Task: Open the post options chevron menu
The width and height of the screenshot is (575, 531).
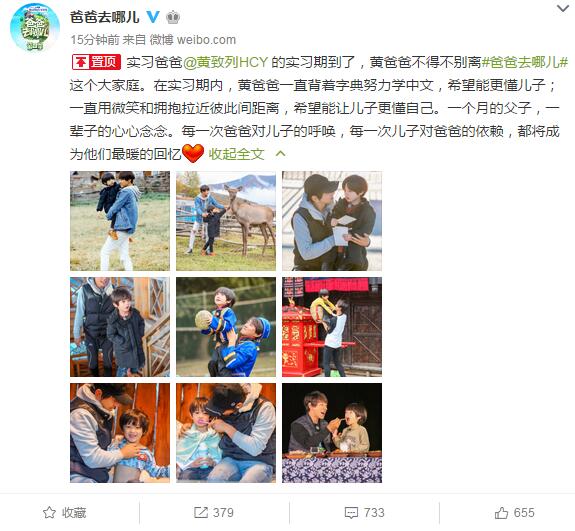Action: coord(563,8)
